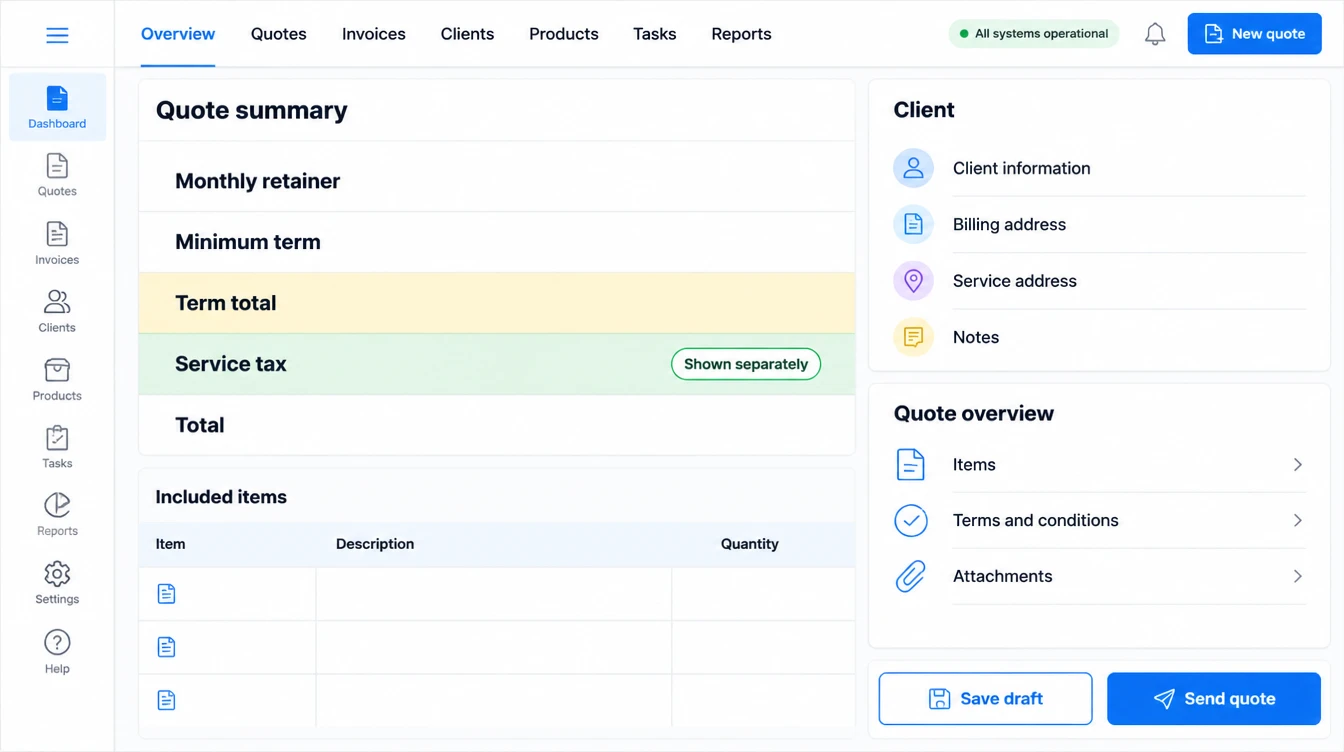Open the Client information link
The height and width of the screenshot is (752, 1344).
pos(1022,169)
